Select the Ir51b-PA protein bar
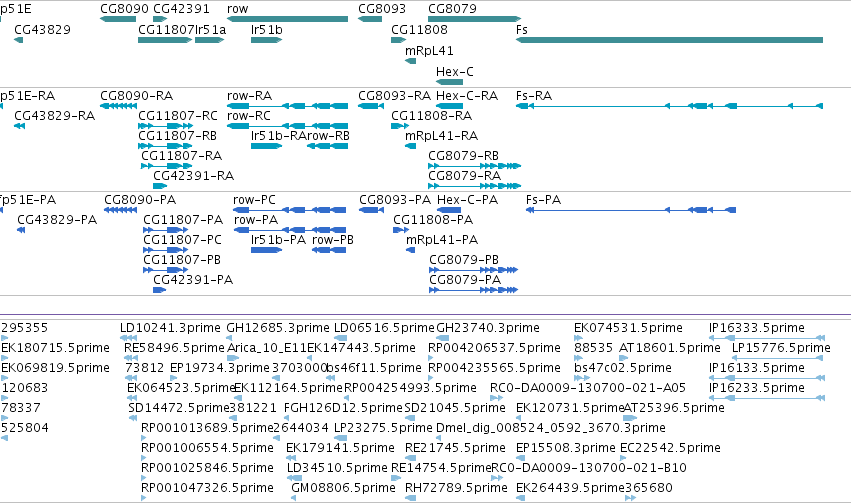This screenshot has width=851, height=503. pyautogui.click(x=266, y=250)
